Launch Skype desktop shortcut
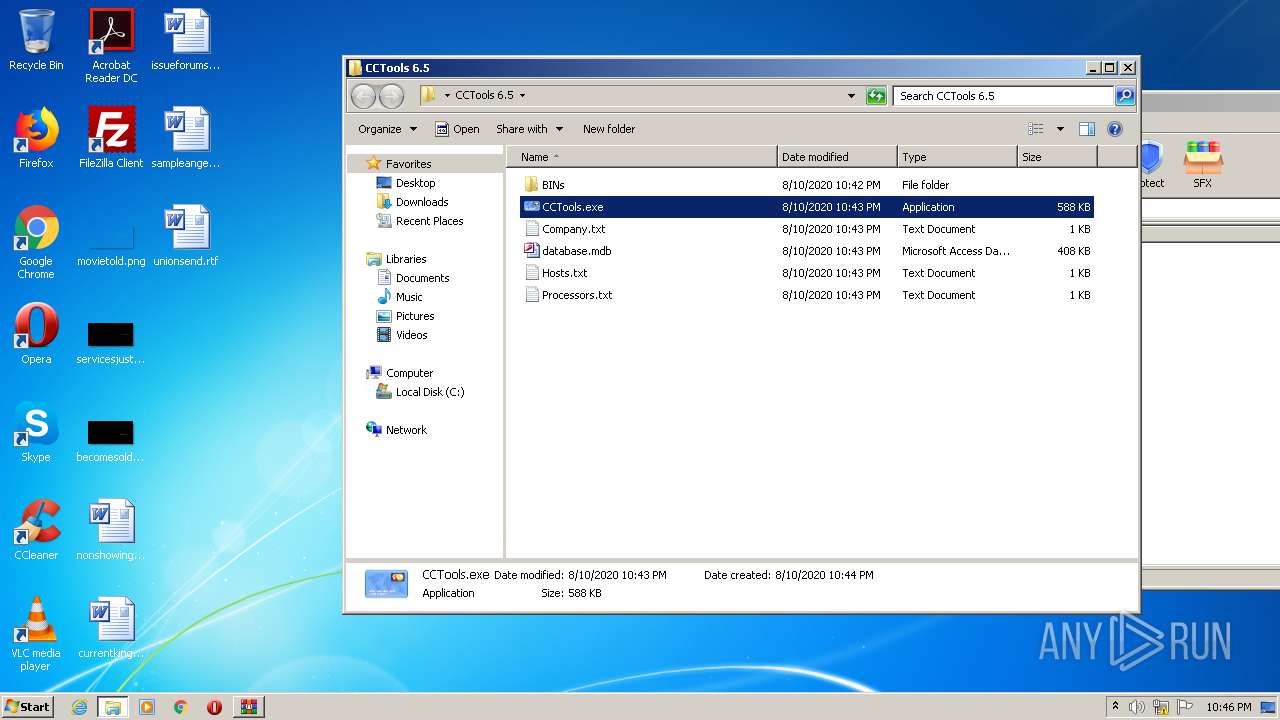This screenshot has height=720, width=1280. 36,432
